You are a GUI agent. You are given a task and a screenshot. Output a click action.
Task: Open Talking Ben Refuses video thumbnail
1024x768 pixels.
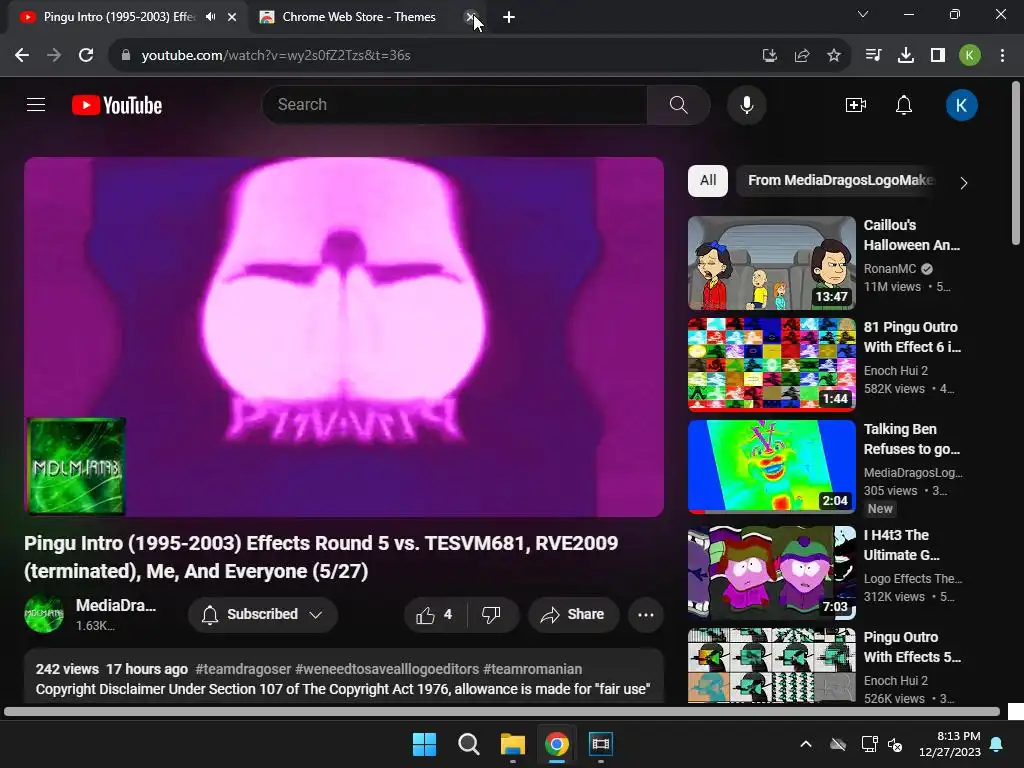pos(772,466)
